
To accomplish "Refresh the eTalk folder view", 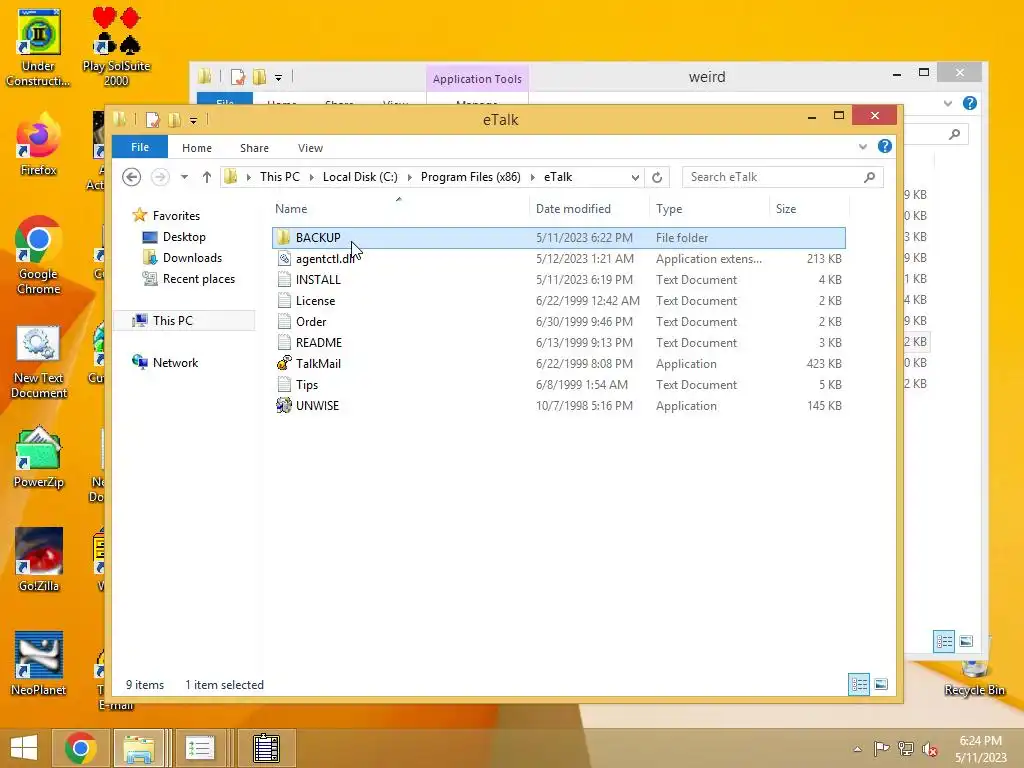I will [x=657, y=177].
